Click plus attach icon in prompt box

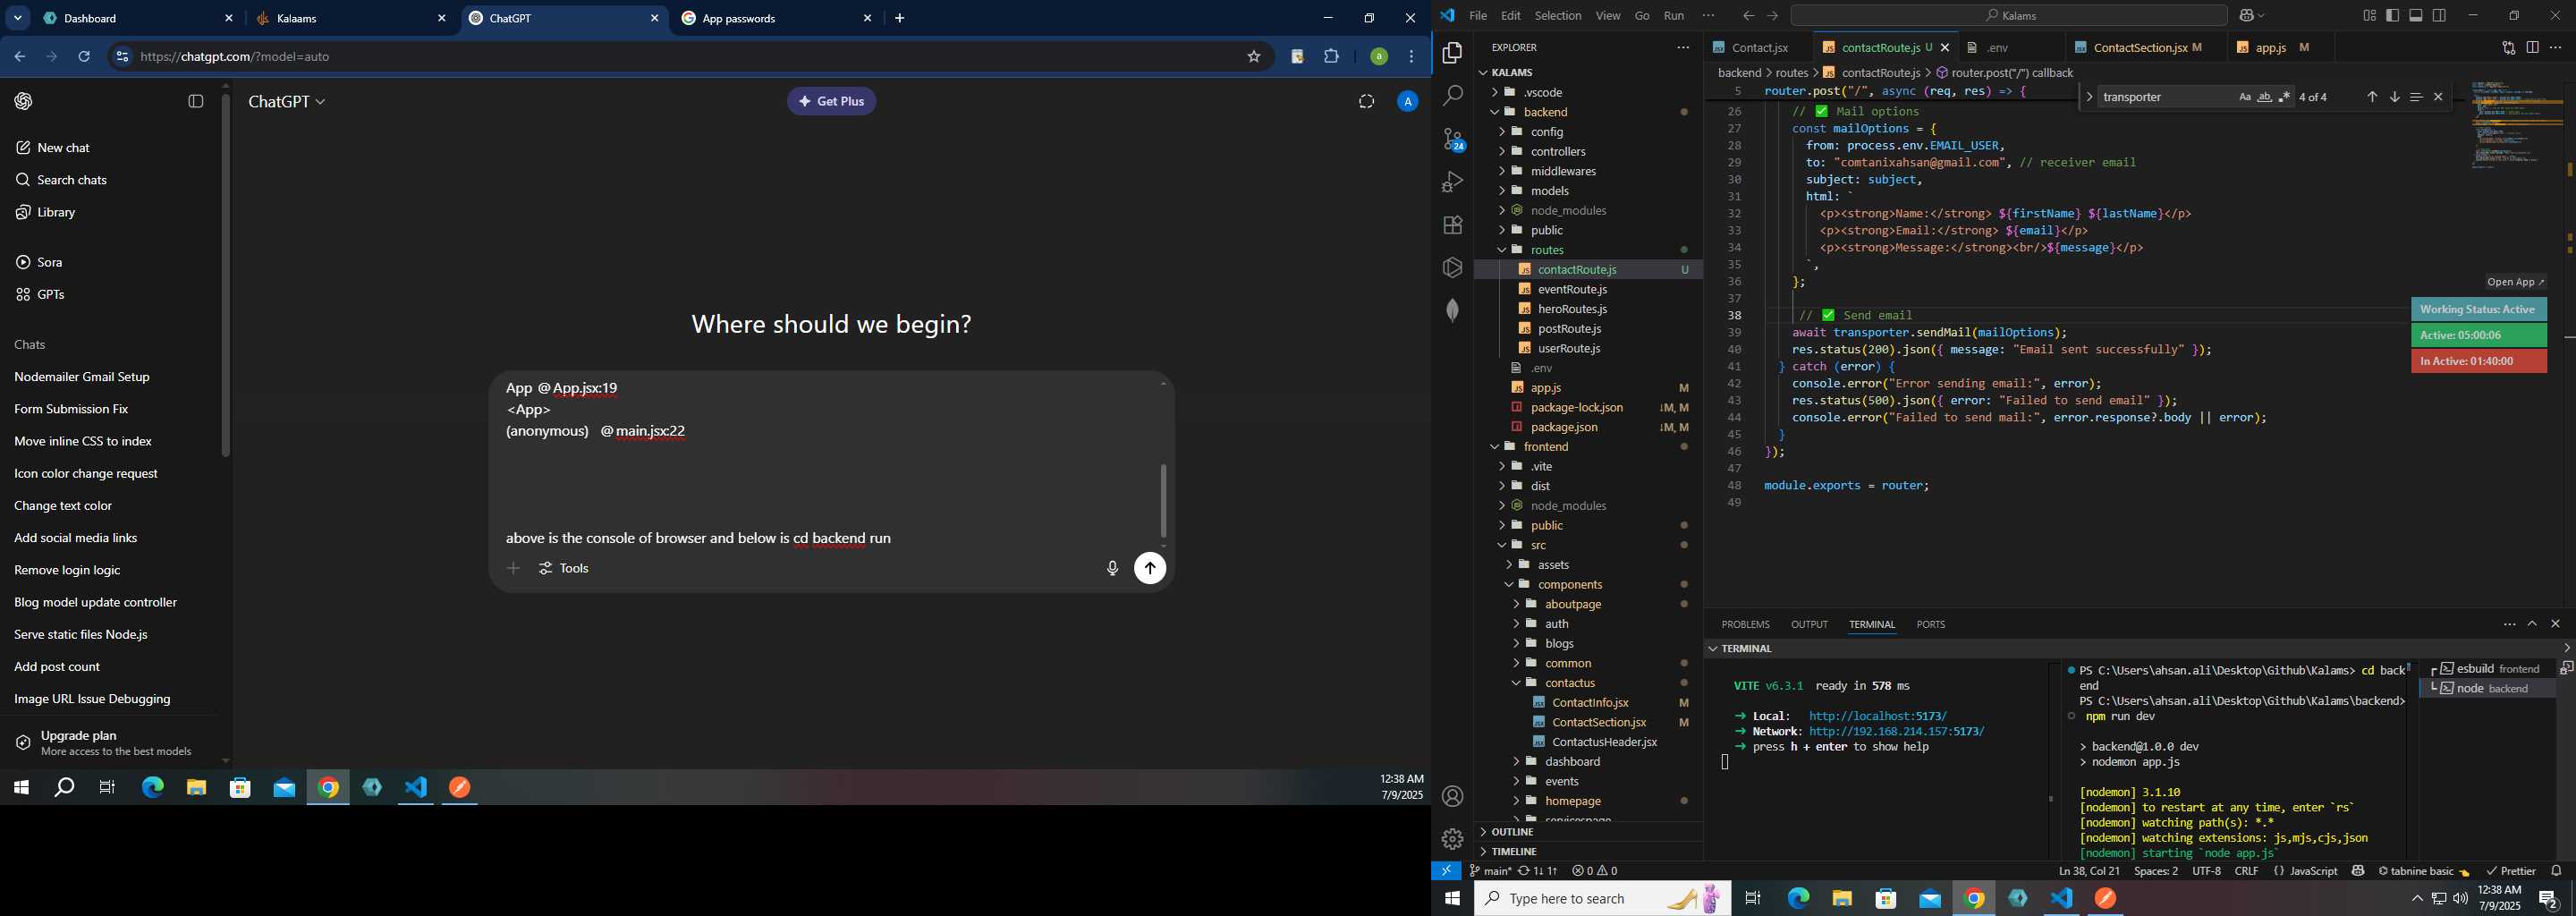[513, 568]
